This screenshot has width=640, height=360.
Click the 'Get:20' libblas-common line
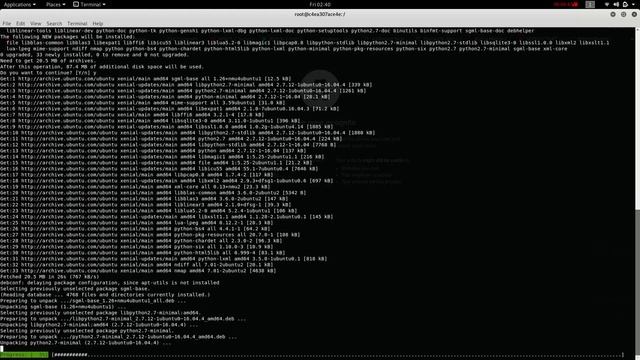(x=153, y=193)
